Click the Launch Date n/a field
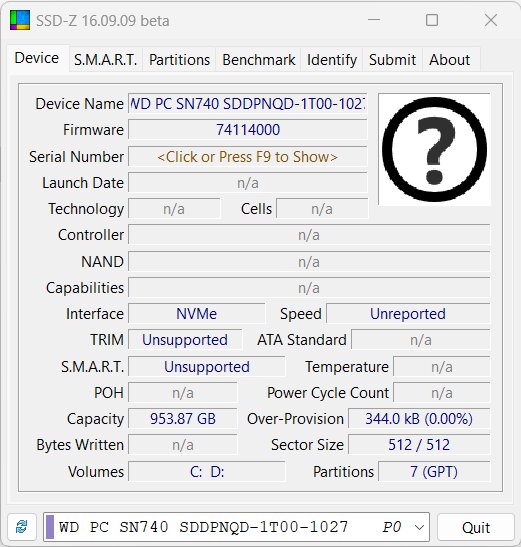The height and width of the screenshot is (547, 521). (x=248, y=183)
